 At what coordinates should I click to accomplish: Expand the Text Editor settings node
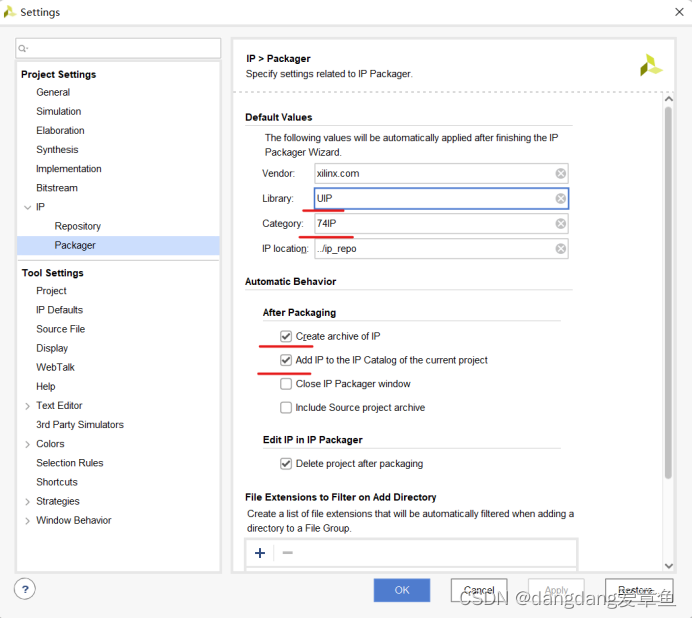point(27,406)
